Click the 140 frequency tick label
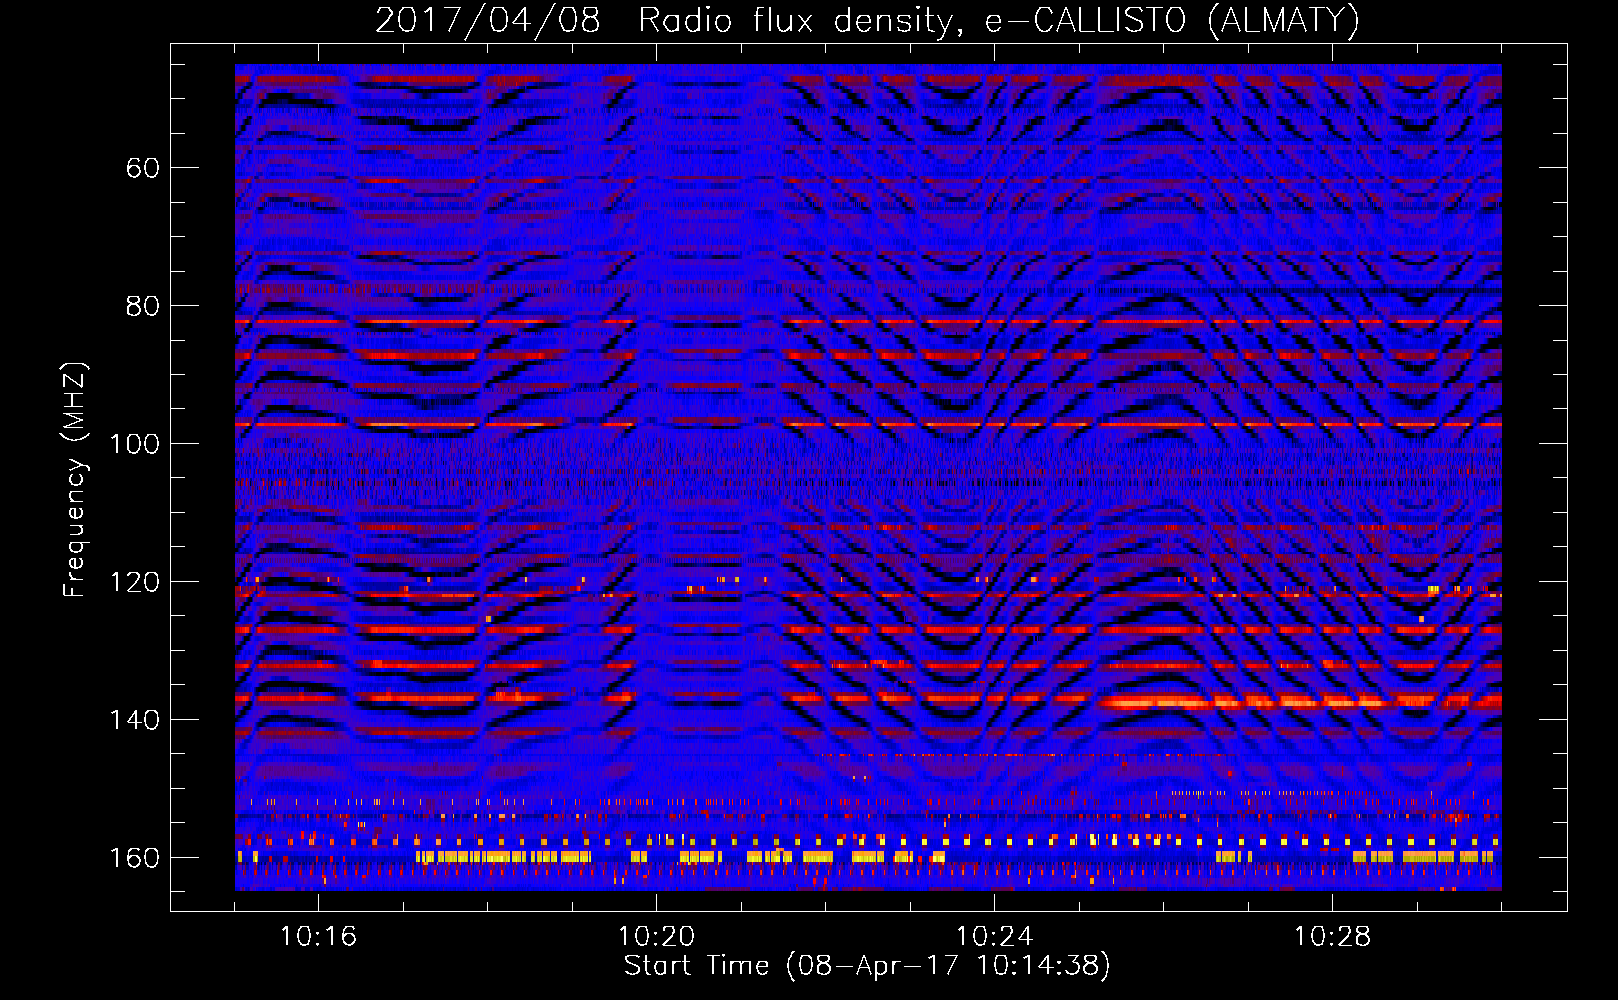The image size is (1618, 1000). click(x=134, y=720)
